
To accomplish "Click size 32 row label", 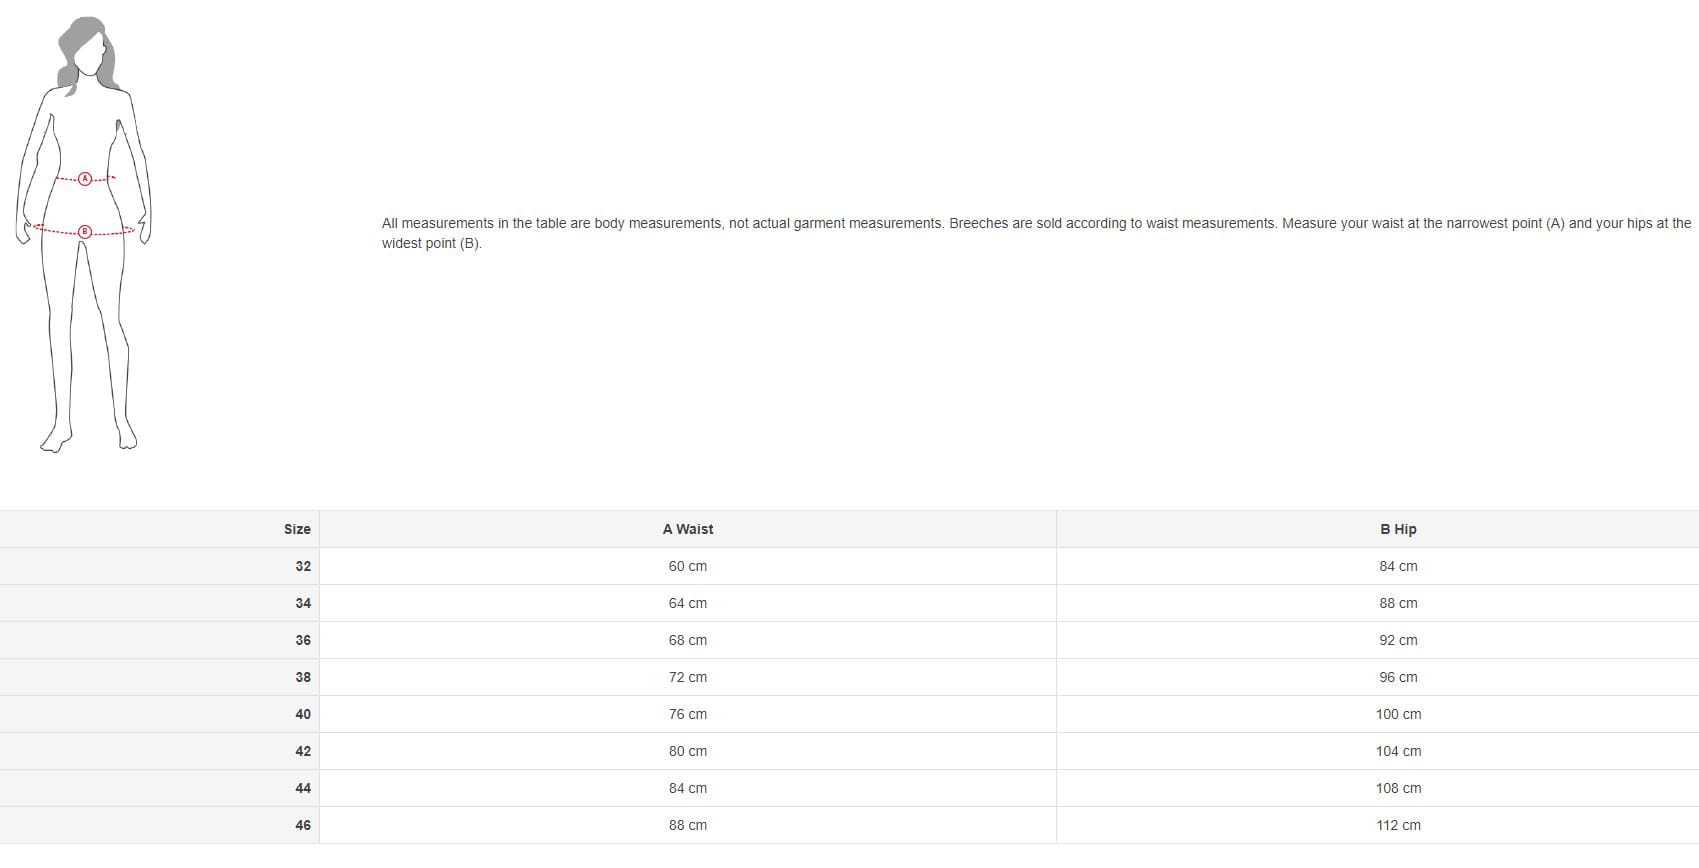I will [x=303, y=566].
